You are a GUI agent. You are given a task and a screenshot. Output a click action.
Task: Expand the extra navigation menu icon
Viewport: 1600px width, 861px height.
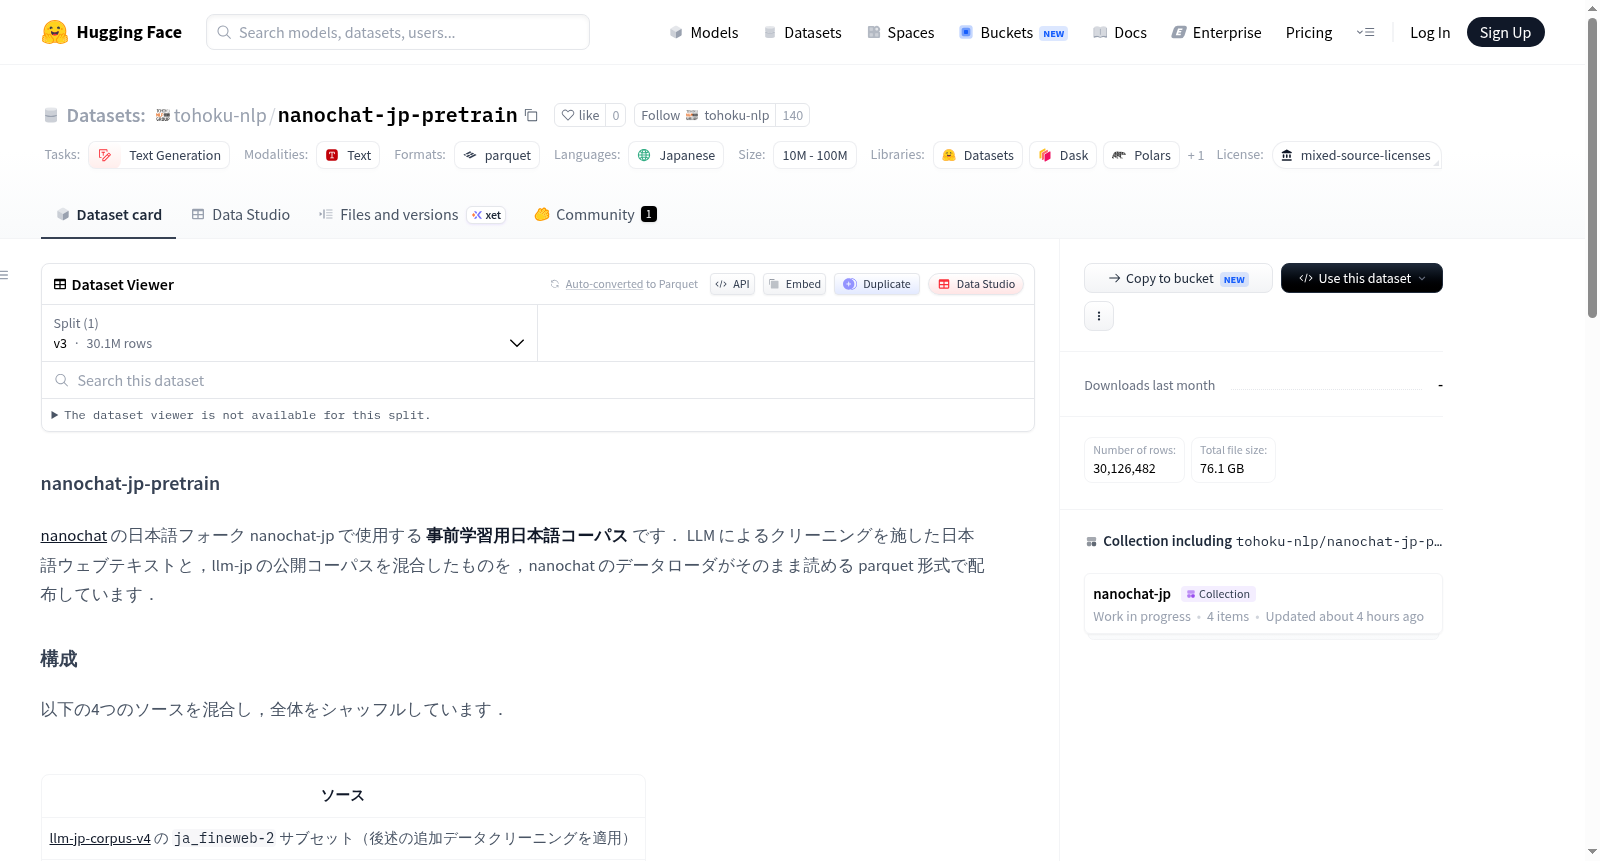tap(1365, 32)
